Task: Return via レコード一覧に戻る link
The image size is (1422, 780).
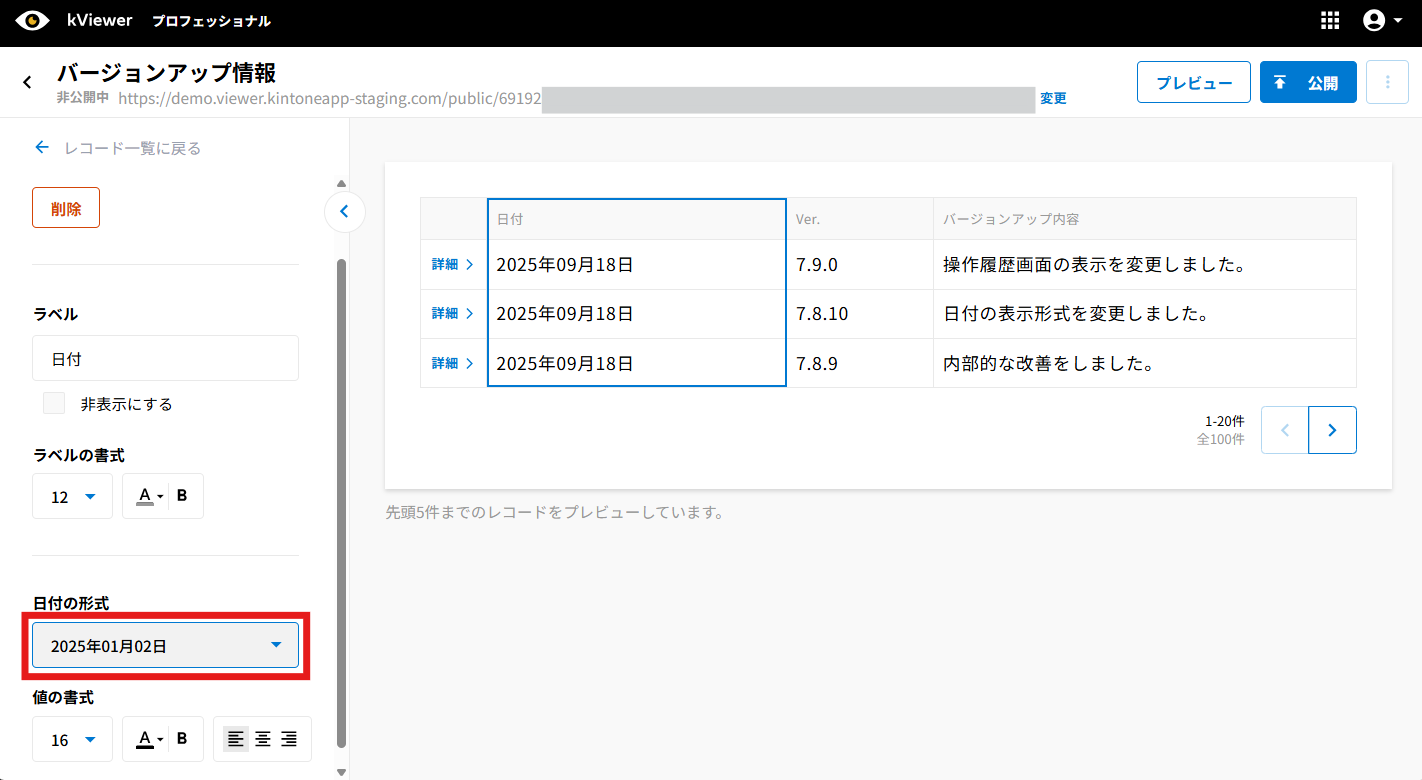Action: pos(118,148)
